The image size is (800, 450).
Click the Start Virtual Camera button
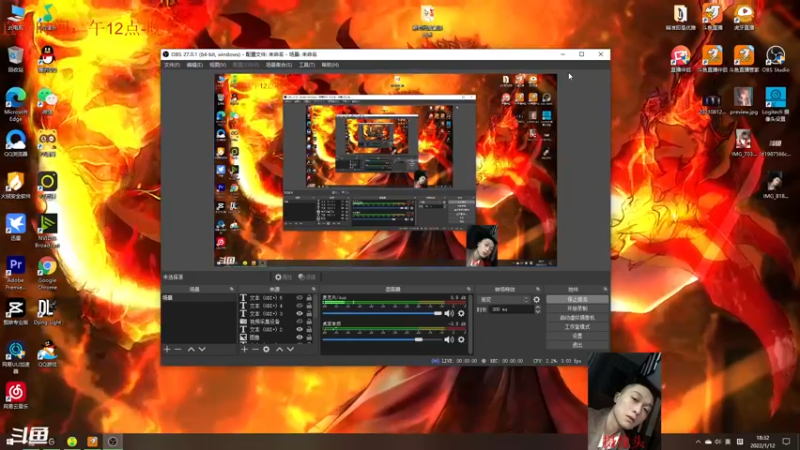[x=577, y=318]
